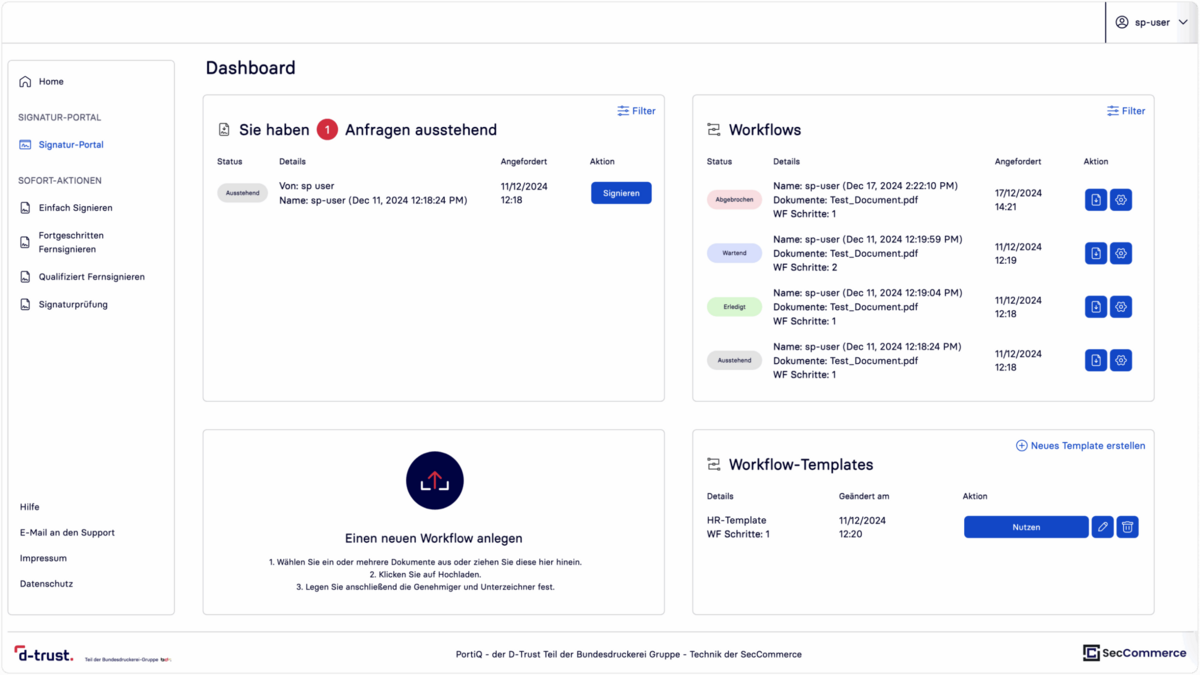Viewport: 1200px width, 675px height.
Task: Open the sp-user account dropdown
Action: click(1151, 22)
